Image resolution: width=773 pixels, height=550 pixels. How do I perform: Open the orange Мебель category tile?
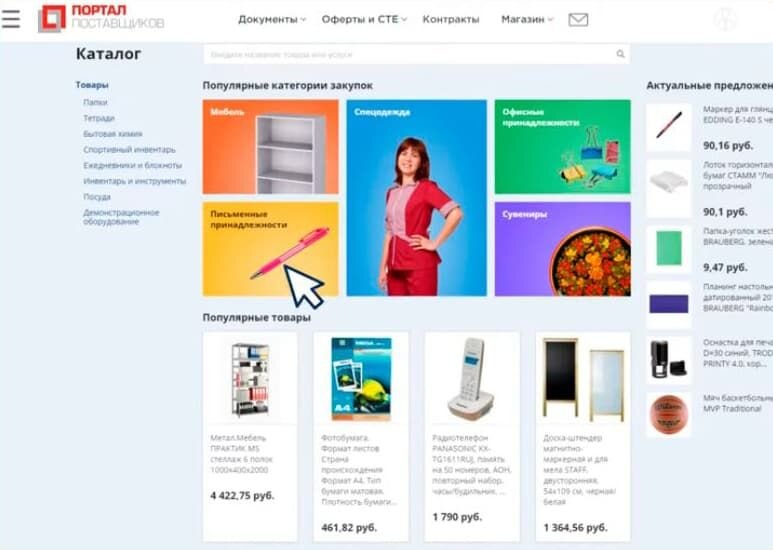tap(271, 147)
